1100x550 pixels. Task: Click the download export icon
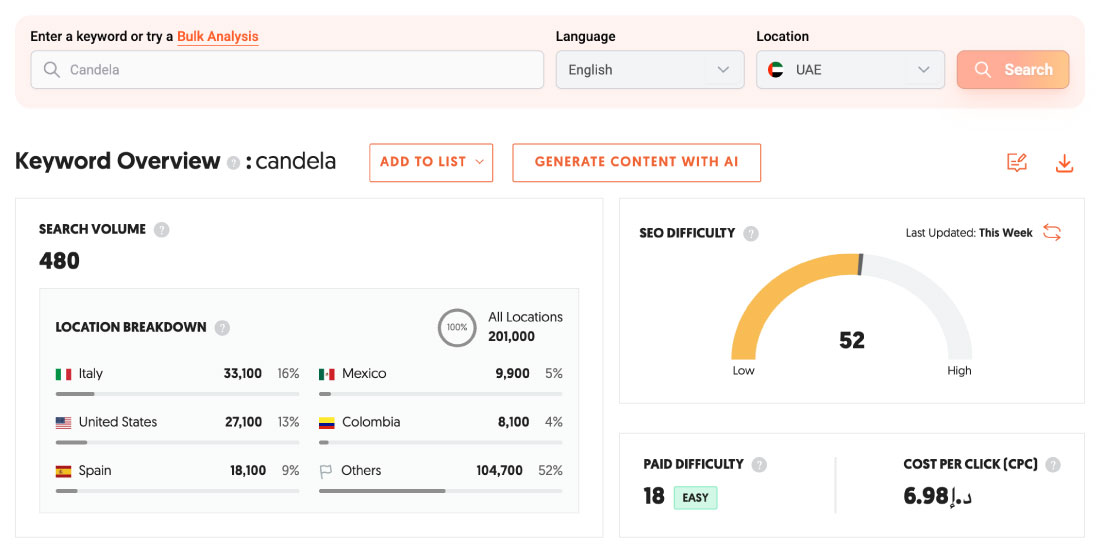1064,163
